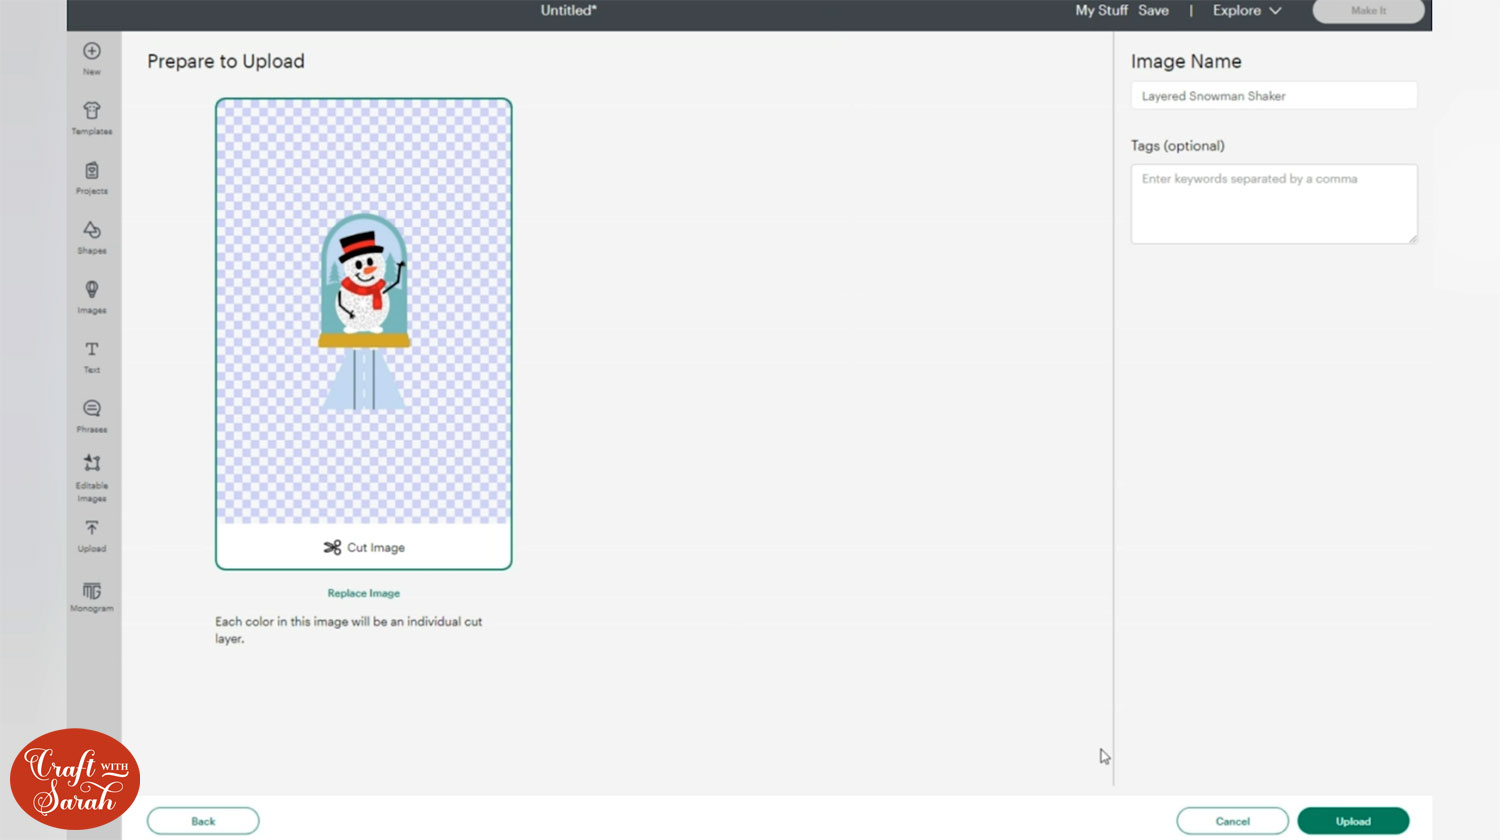Image resolution: width=1500 pixels, height=840 pixels.
Task: Click the New project icon
Action: tap(92, 58)
